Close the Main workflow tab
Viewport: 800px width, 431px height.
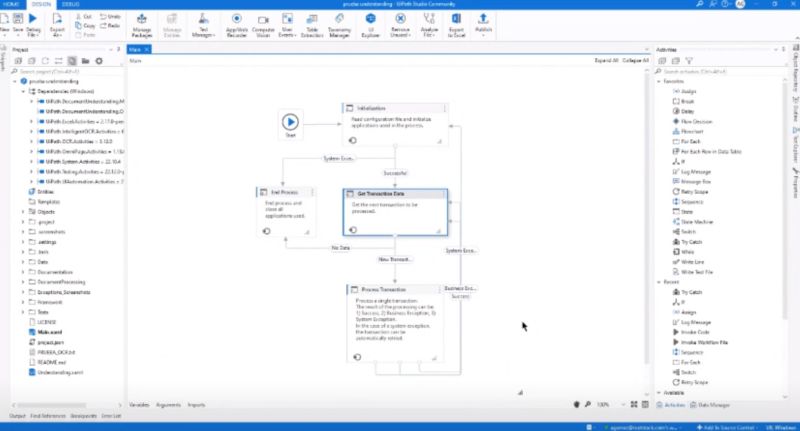(146, 49)
